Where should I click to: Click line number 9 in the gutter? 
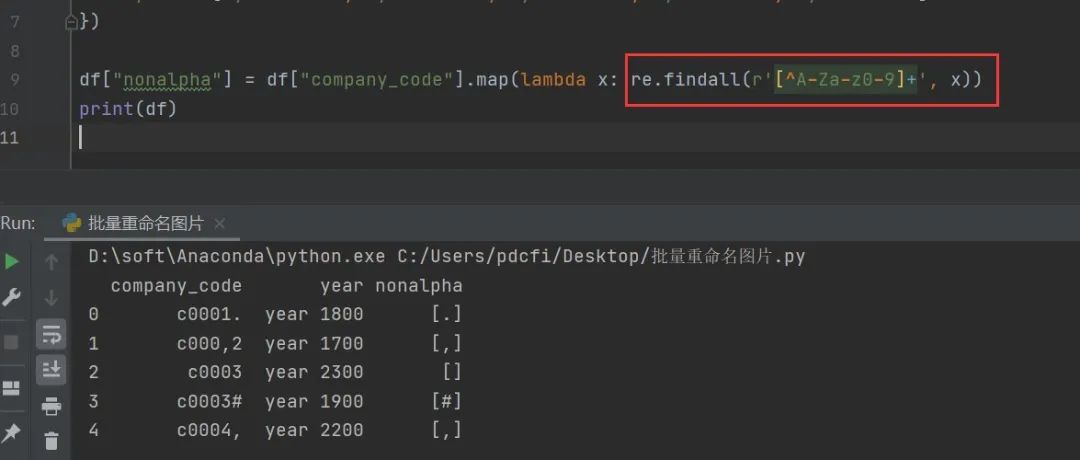(14, 80)
